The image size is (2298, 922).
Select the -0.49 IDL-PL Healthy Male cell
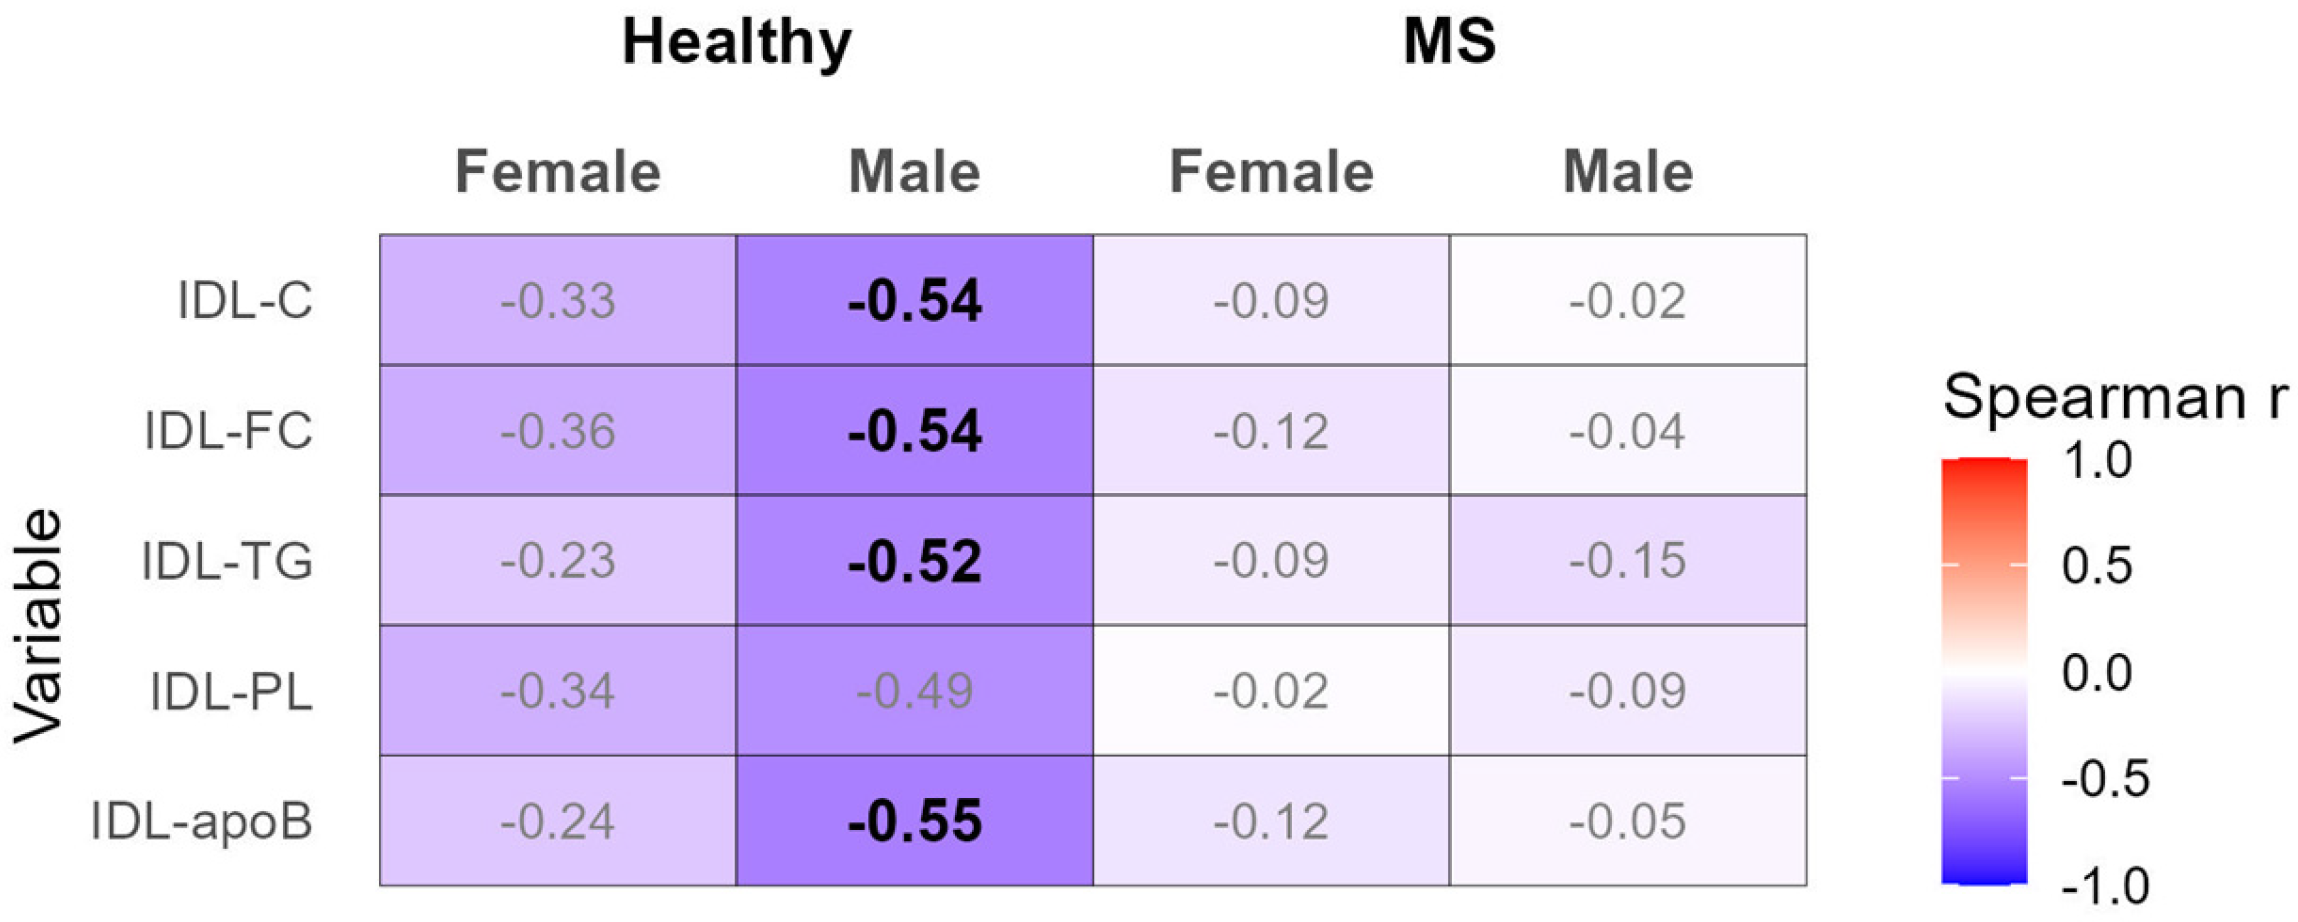tap(914, 691)
